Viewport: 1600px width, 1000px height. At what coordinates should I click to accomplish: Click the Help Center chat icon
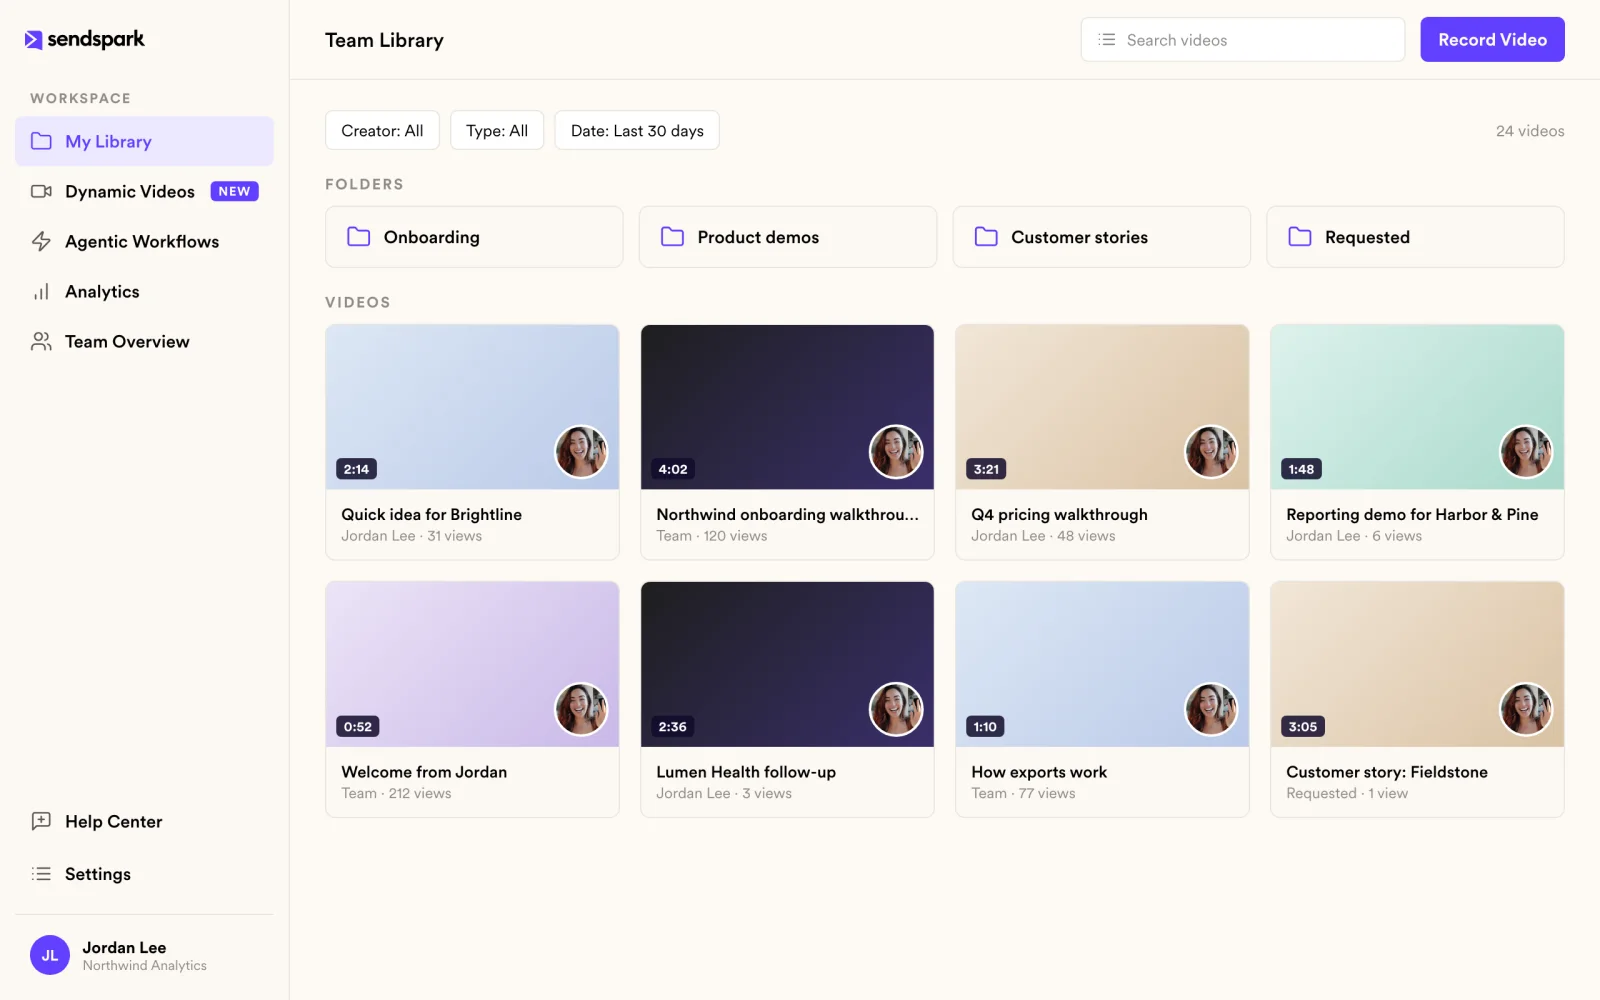tap(41, 821)
